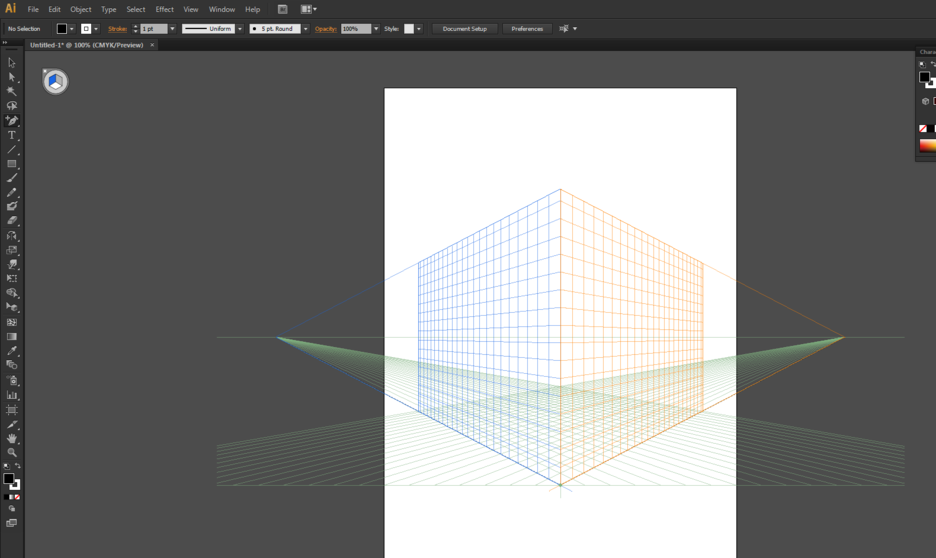Pick the Type tool
This screenshot has height=558, width=936.
coord(11,135)
